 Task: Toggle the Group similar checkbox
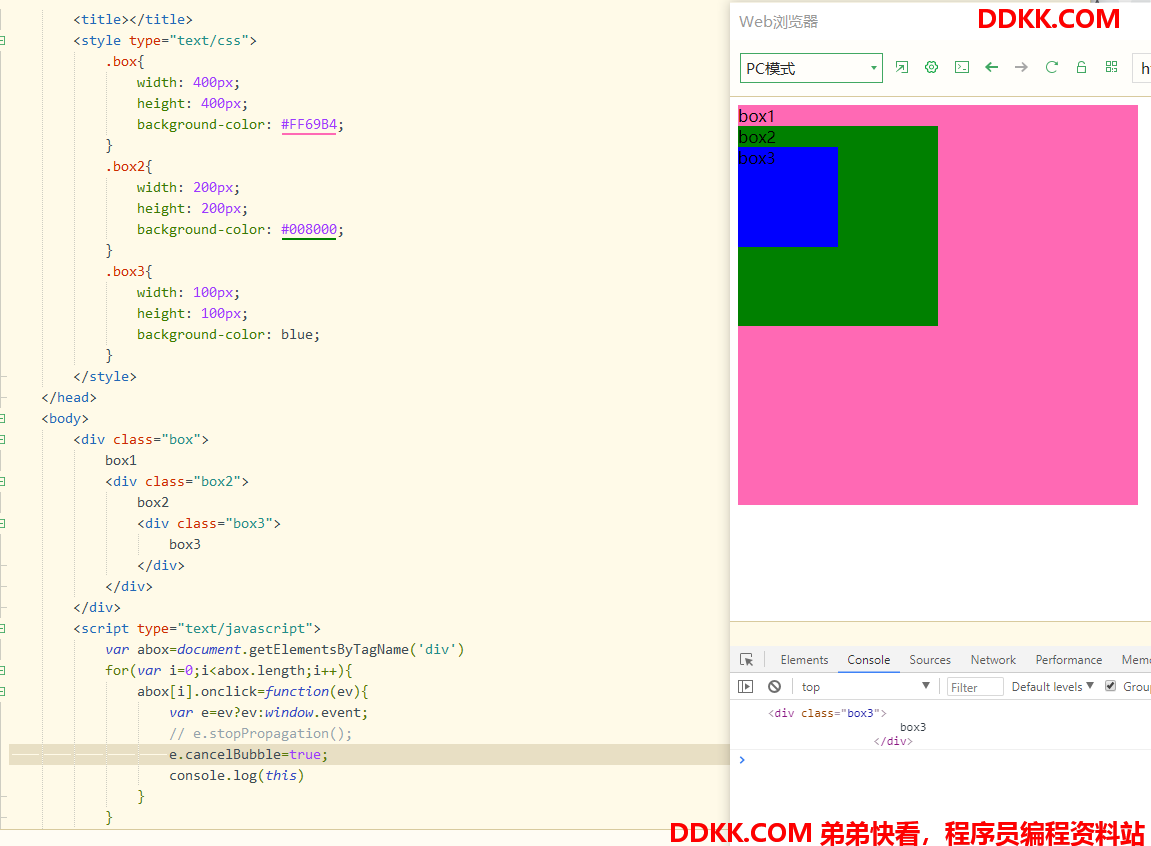click(x=1111, y=686)
